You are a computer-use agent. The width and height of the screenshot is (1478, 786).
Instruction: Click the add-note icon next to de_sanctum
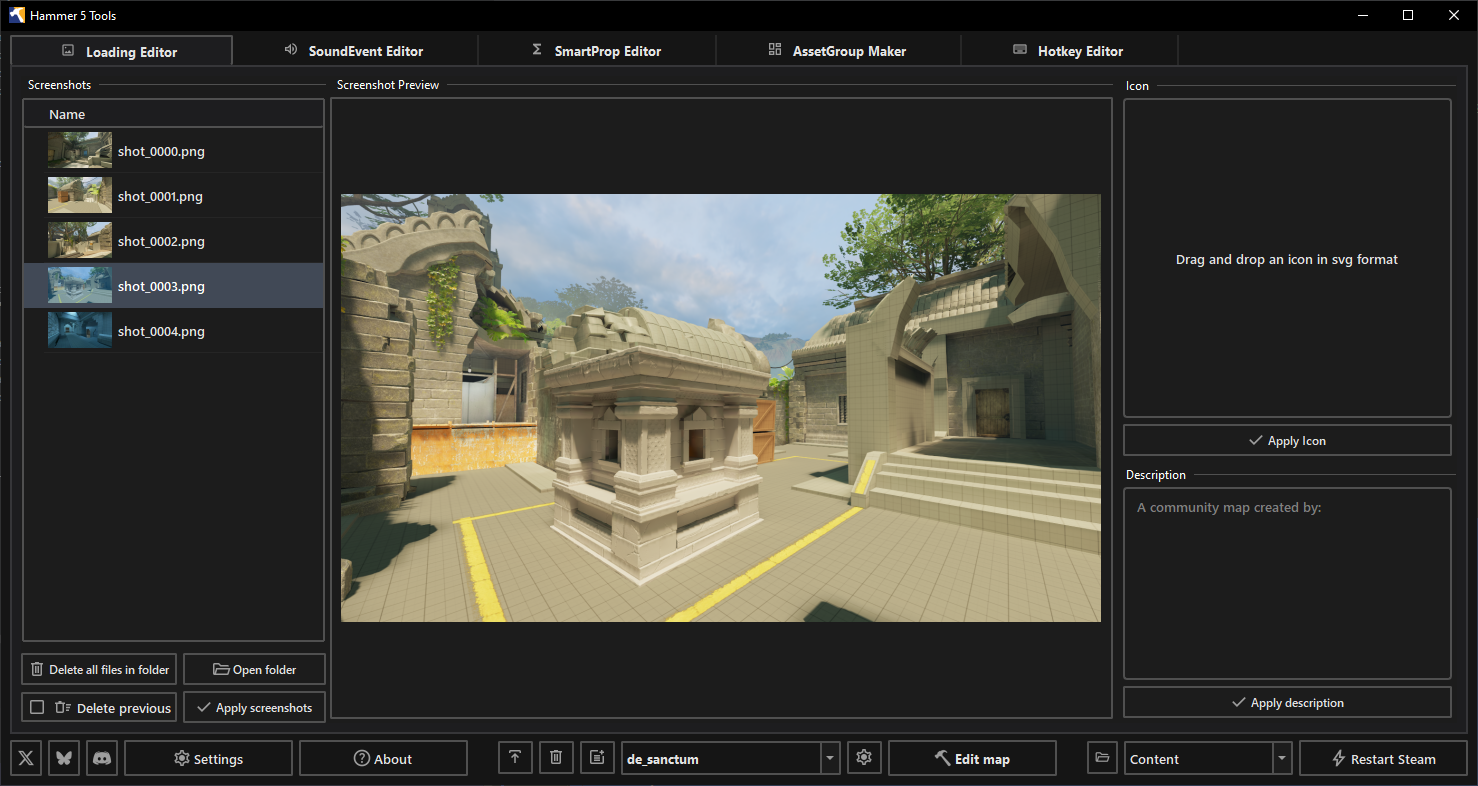pyautogui.click(x=597, y=758)
